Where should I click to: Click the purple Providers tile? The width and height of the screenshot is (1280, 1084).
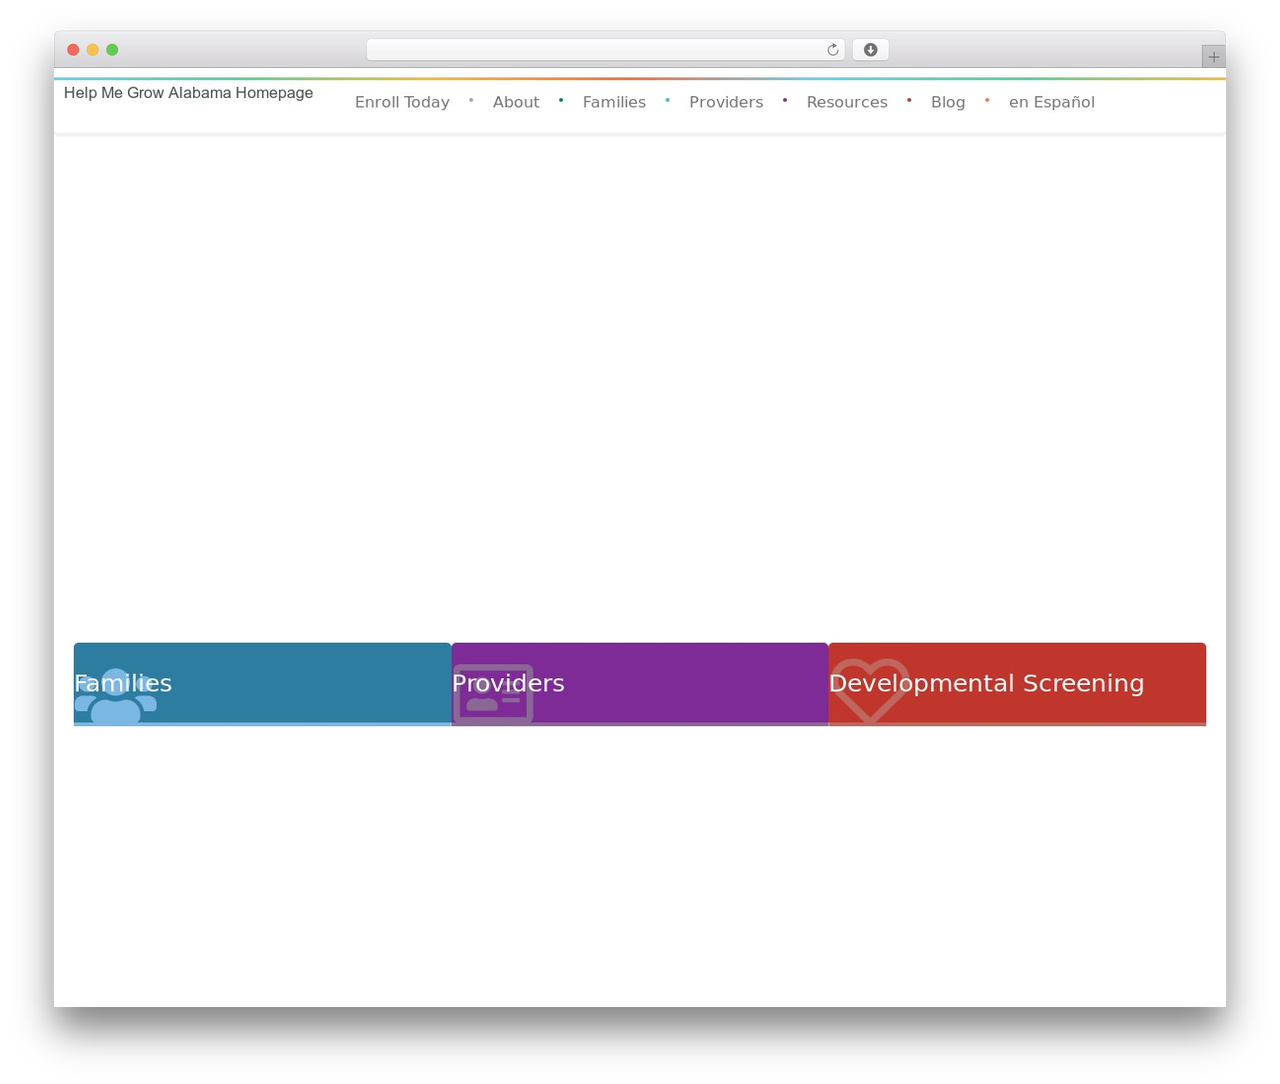[x=640, y=684]
